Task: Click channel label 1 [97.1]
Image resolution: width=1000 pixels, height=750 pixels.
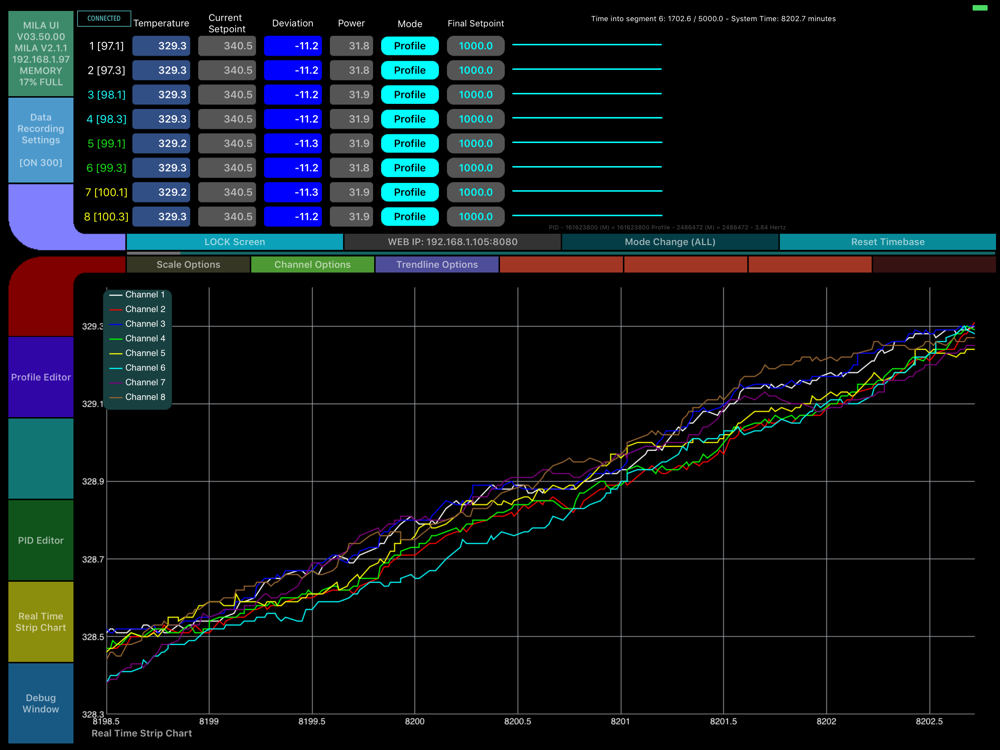Action: (x=106, y=46)
